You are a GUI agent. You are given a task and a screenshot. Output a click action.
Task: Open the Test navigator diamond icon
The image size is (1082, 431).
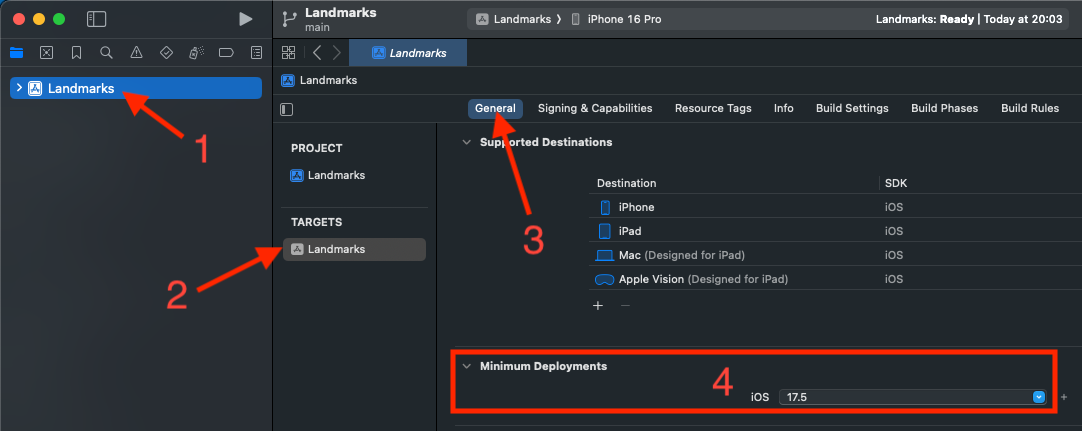point(166,52)
